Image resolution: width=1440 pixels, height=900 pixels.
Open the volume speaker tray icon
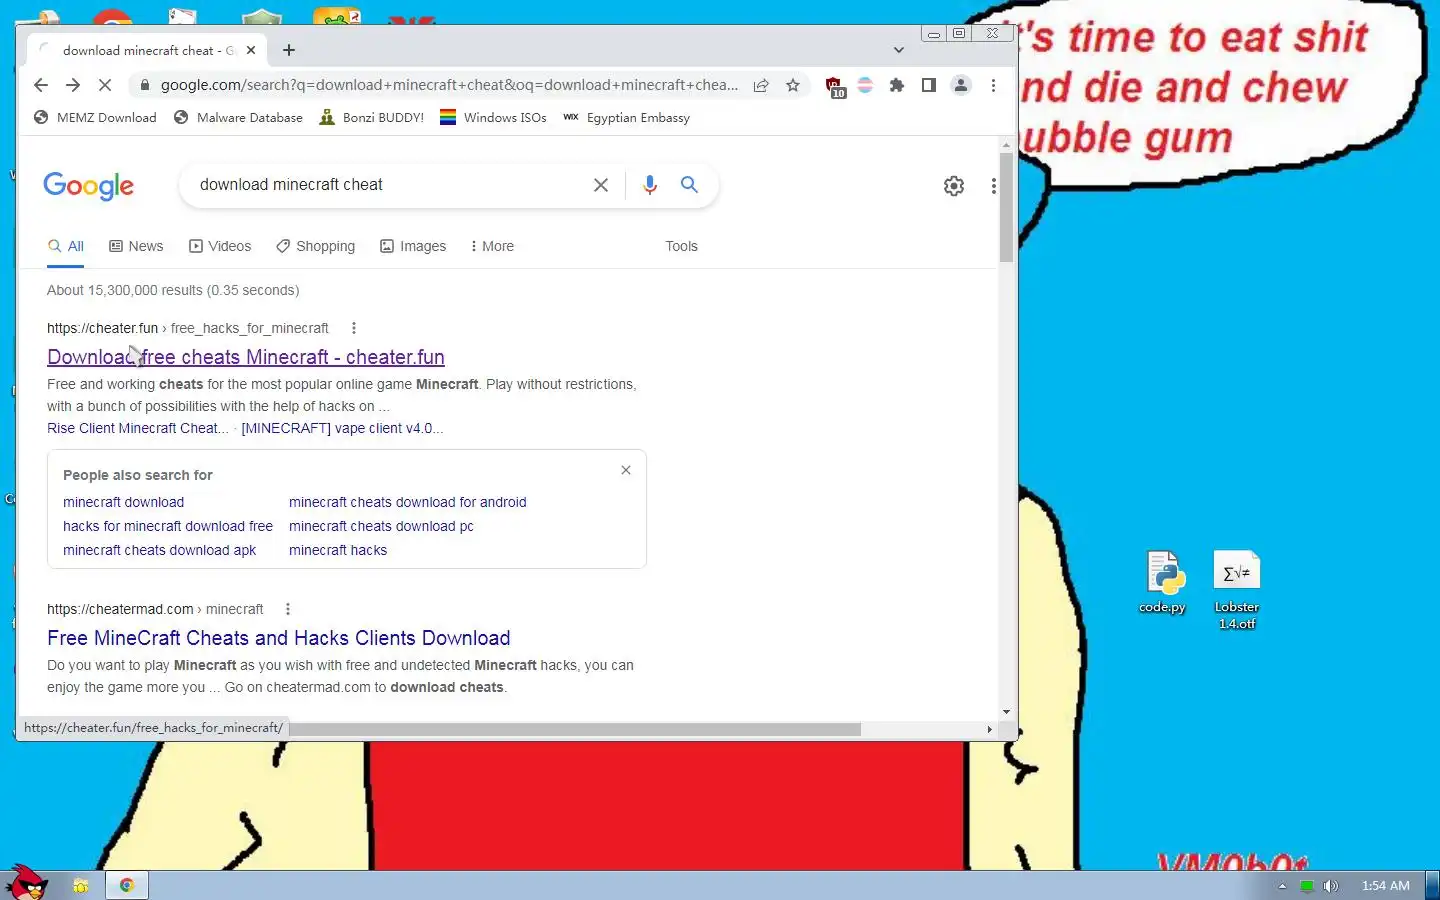coord(1331,886)
